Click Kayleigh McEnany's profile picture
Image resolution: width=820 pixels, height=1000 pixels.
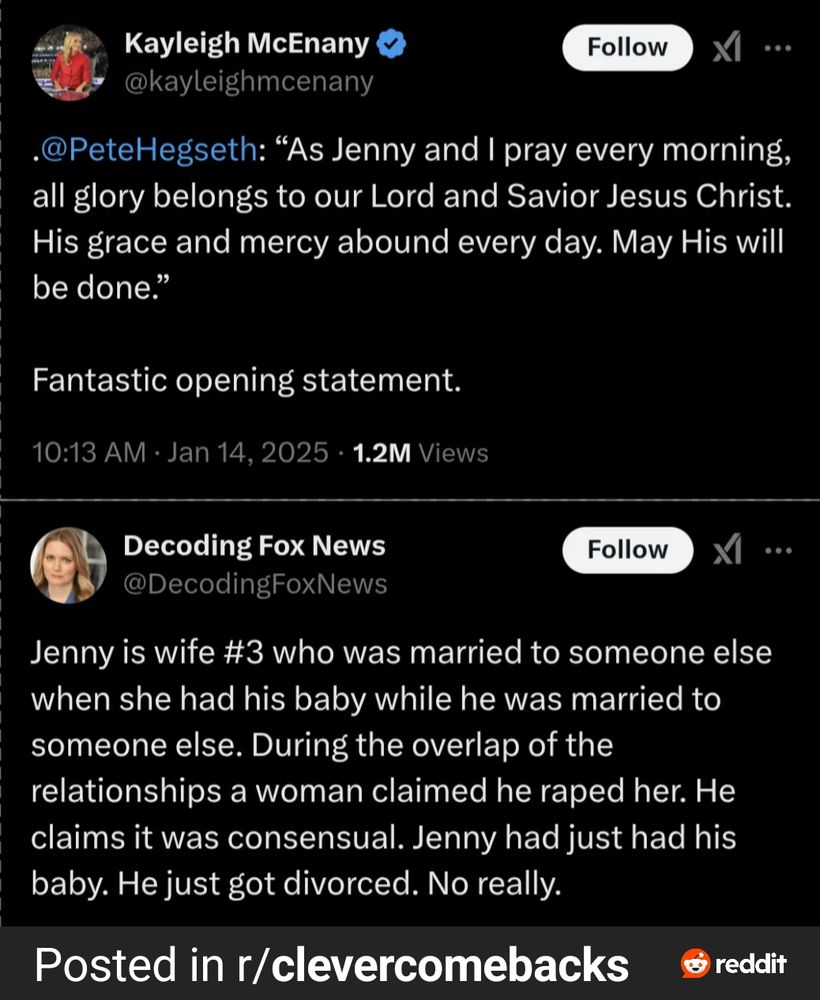[70, 62]
